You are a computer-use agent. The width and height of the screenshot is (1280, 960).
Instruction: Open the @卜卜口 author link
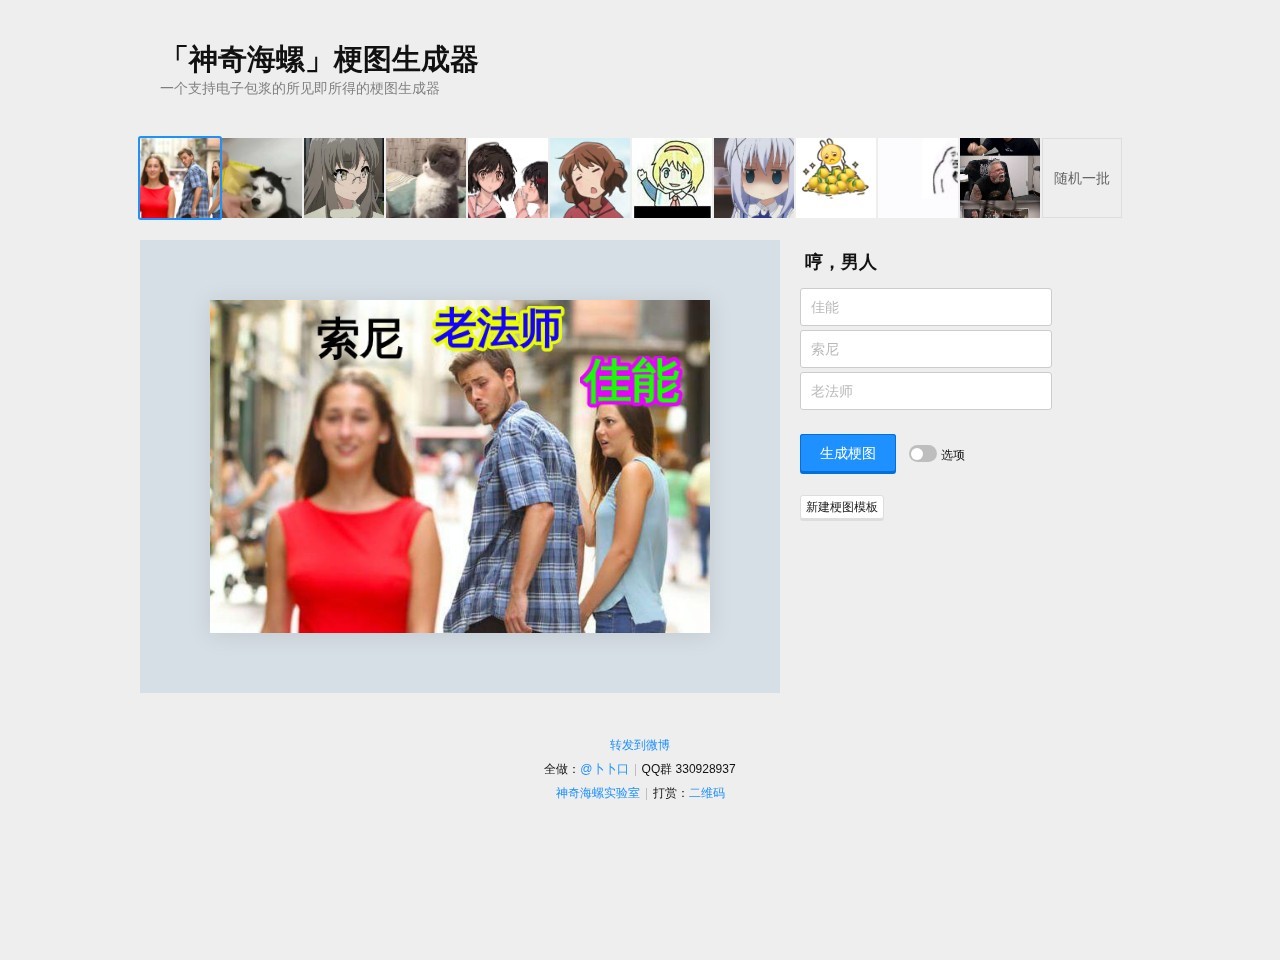(604, 769)
